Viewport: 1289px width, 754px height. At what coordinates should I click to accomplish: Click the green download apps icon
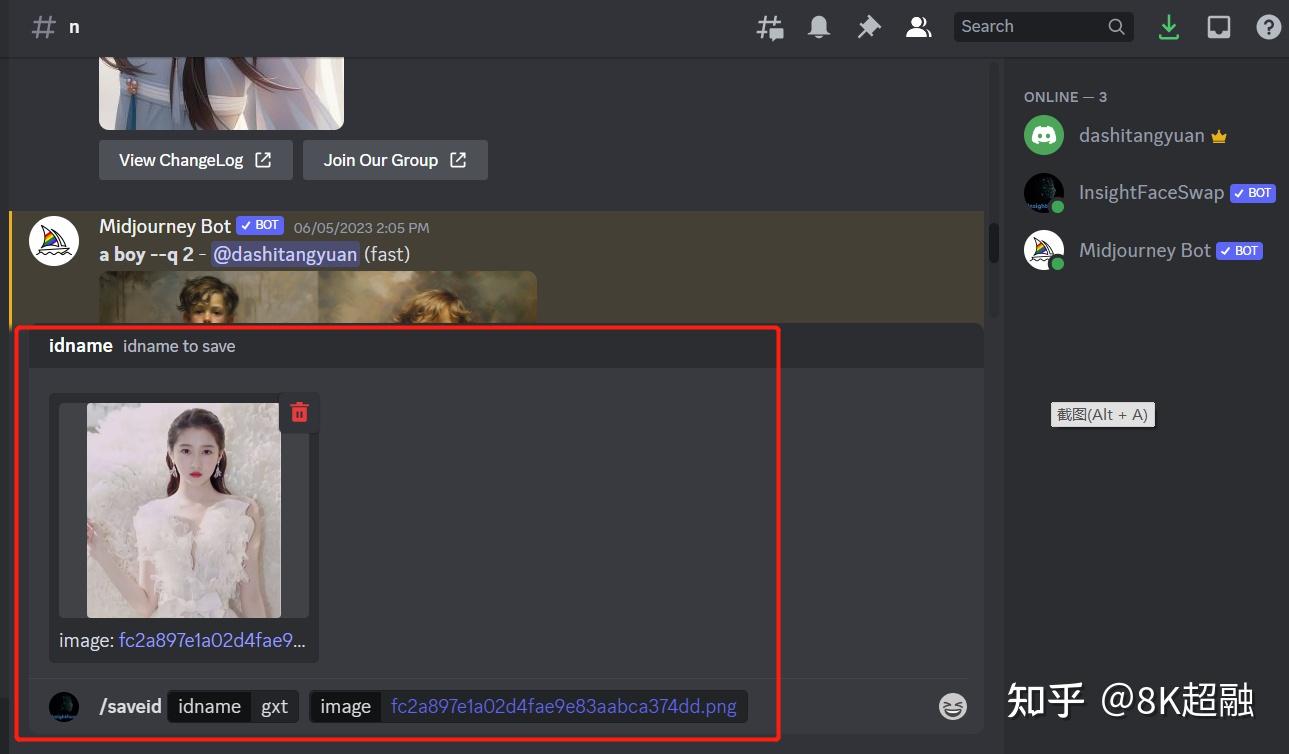(1169, 27)
